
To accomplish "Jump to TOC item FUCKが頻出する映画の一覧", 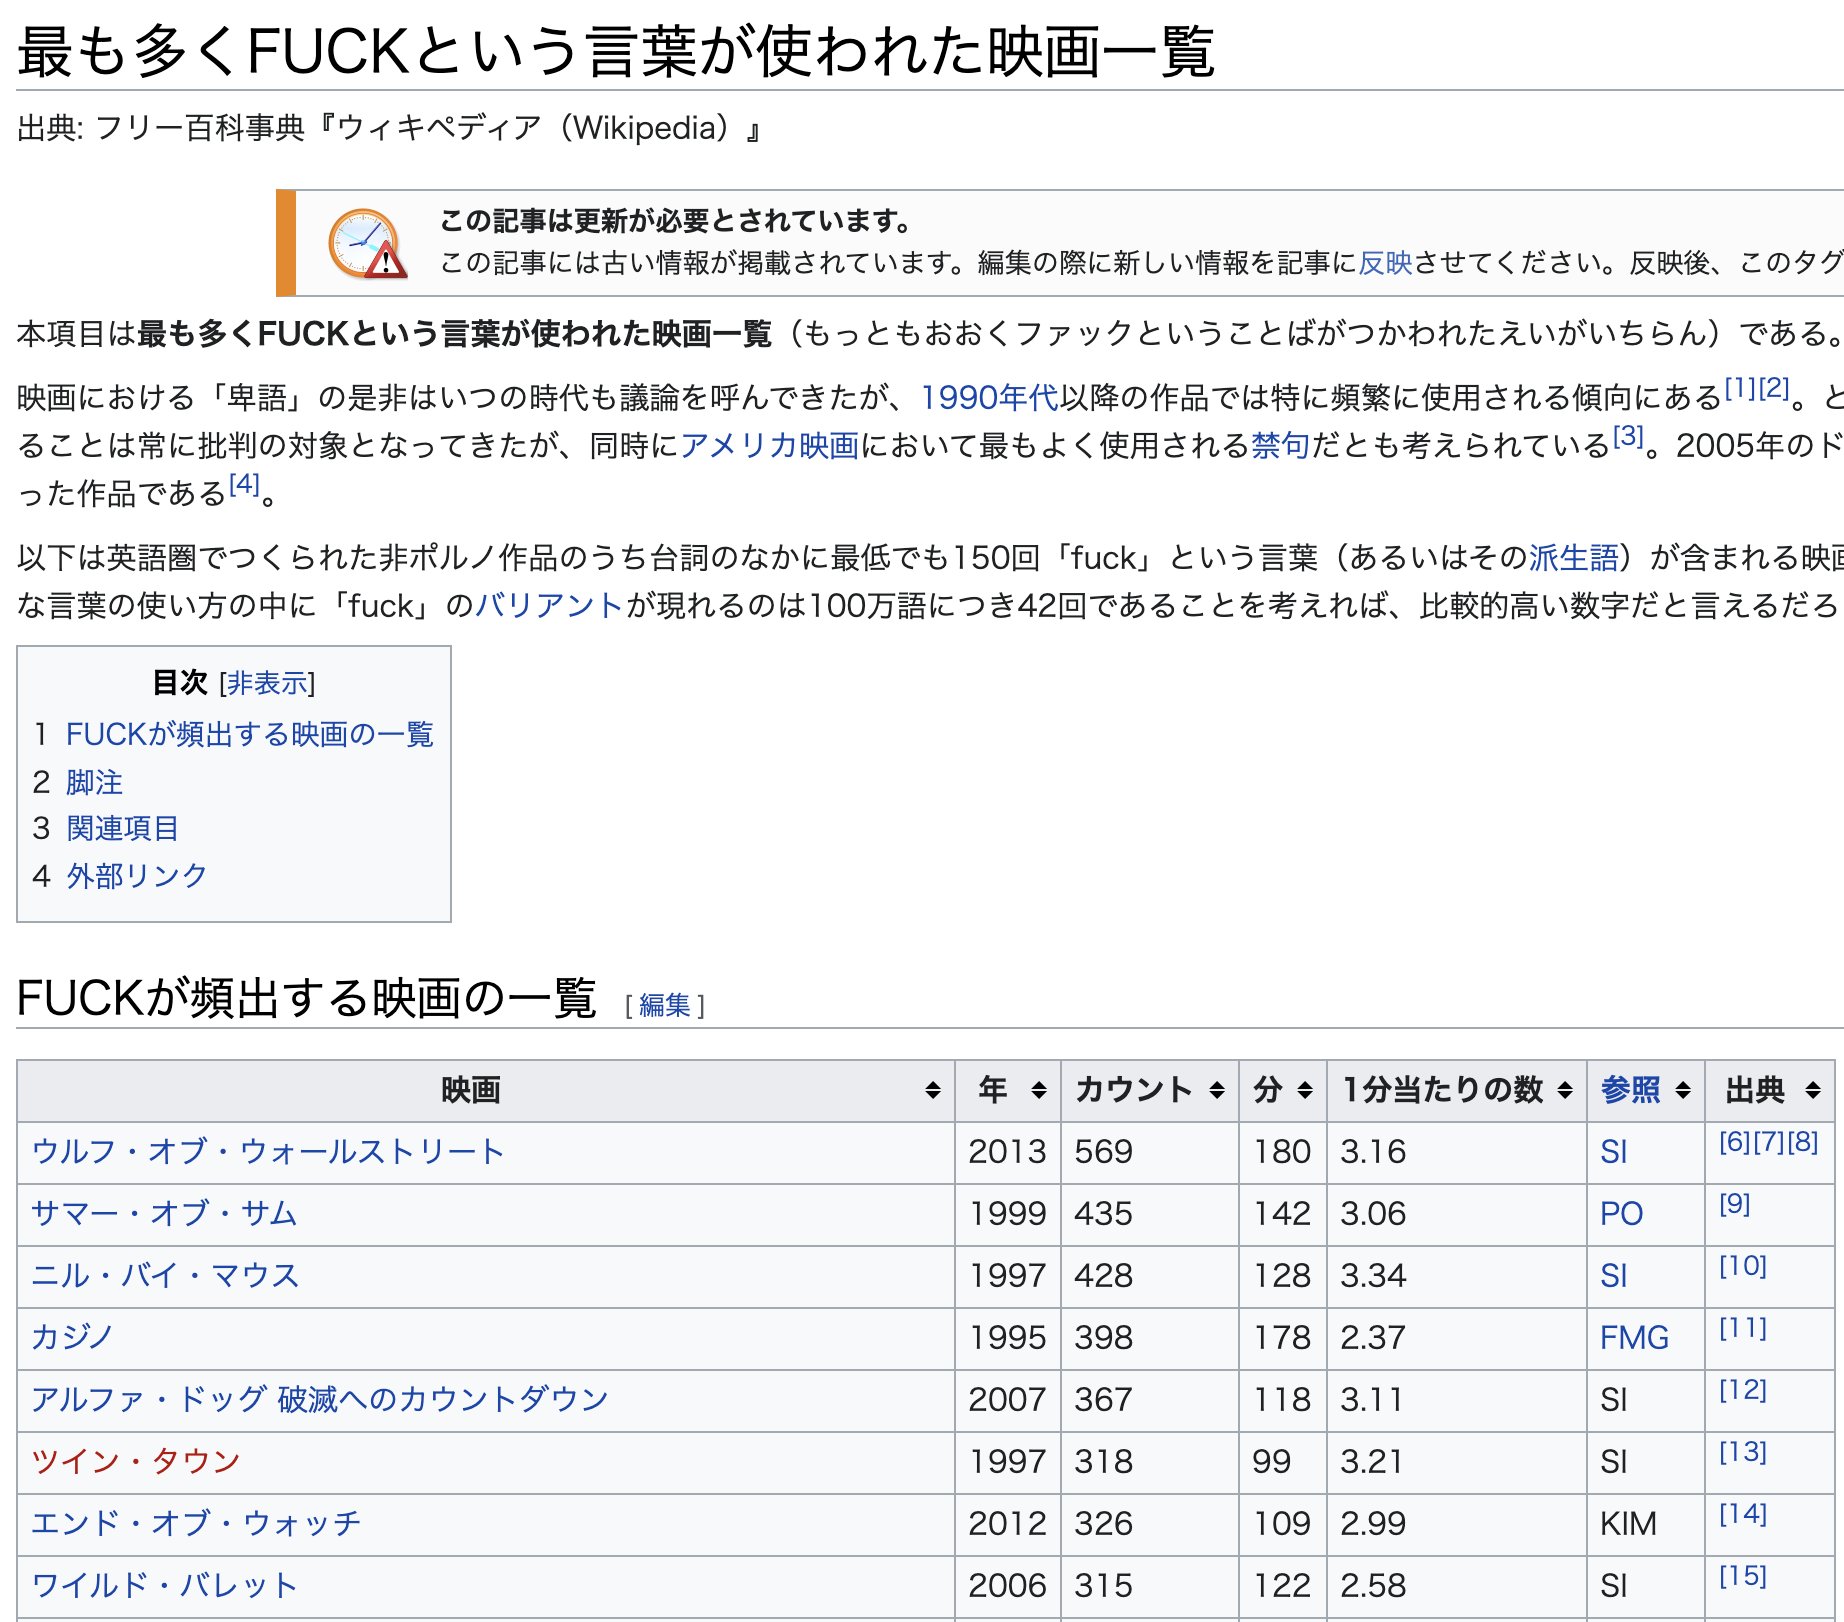I will 250,734.
